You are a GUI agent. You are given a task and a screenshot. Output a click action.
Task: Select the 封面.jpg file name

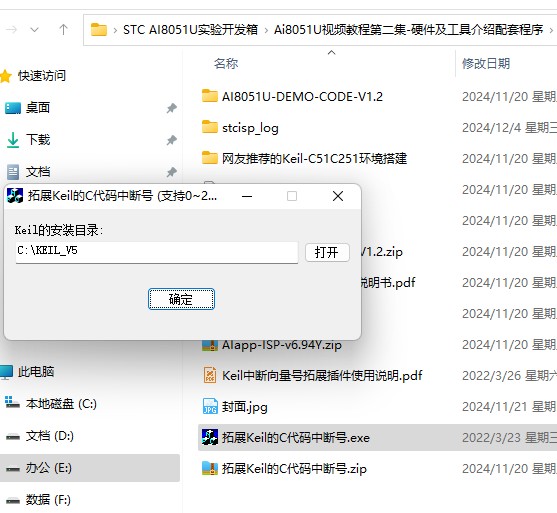[244, 407]
